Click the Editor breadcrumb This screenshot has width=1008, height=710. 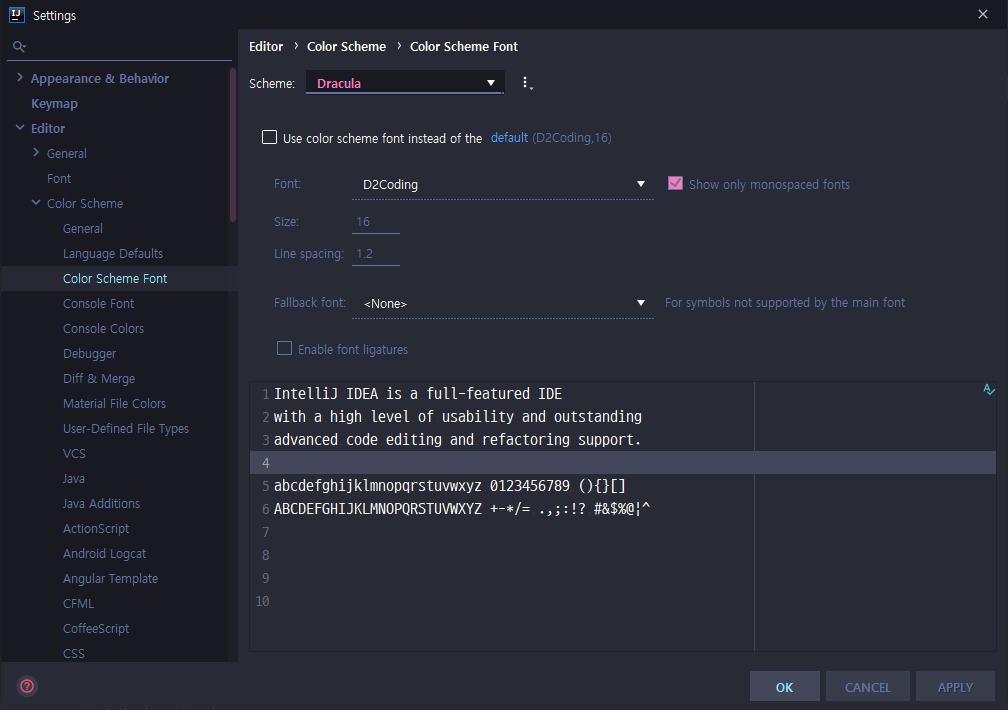[x=266, y=46]
